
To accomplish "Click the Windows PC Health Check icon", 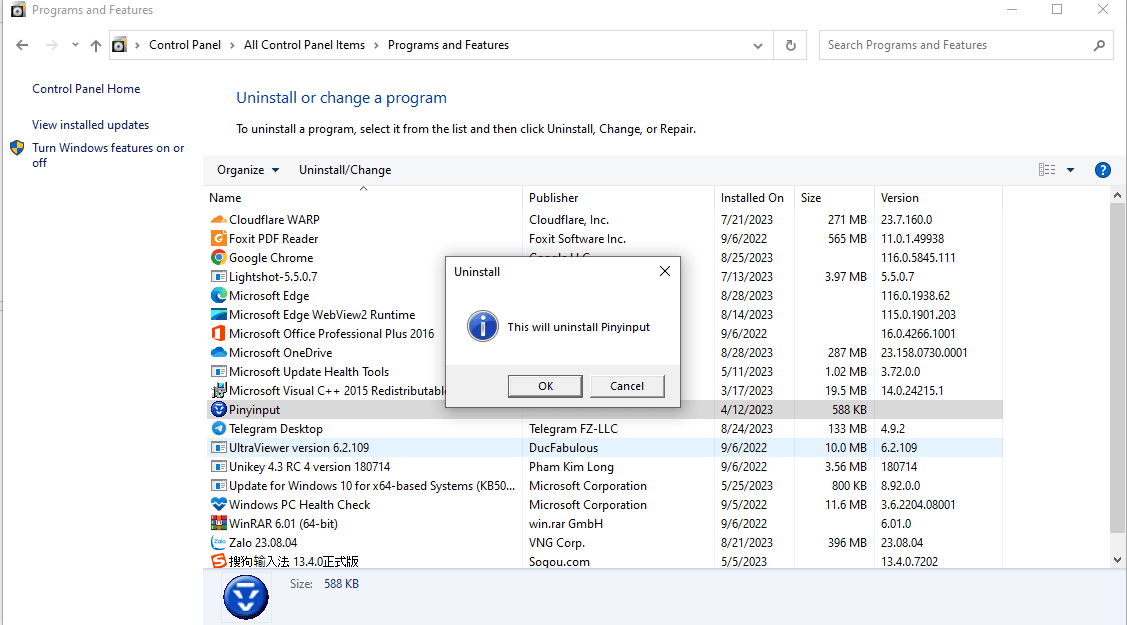I will point(218,505).
